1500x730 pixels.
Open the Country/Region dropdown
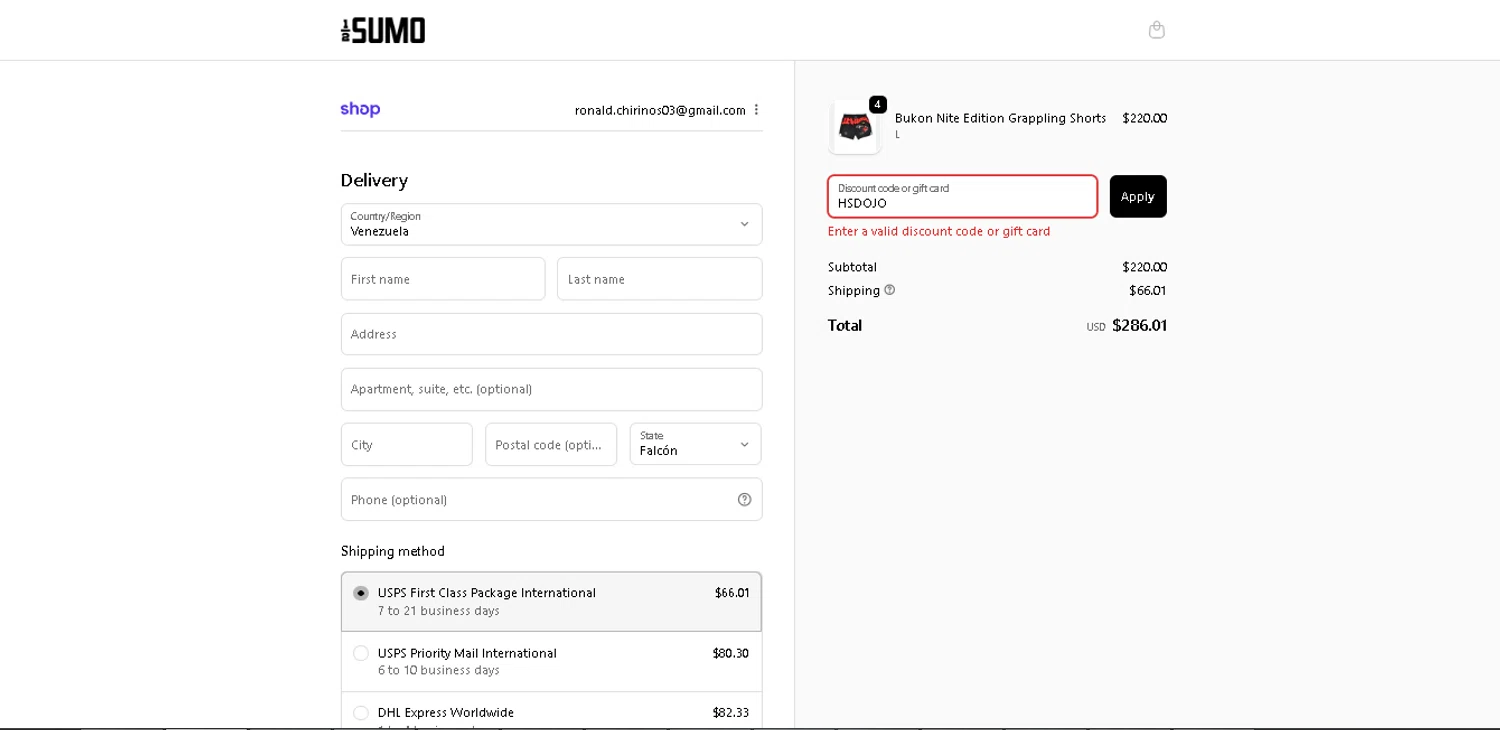point(551,224)
